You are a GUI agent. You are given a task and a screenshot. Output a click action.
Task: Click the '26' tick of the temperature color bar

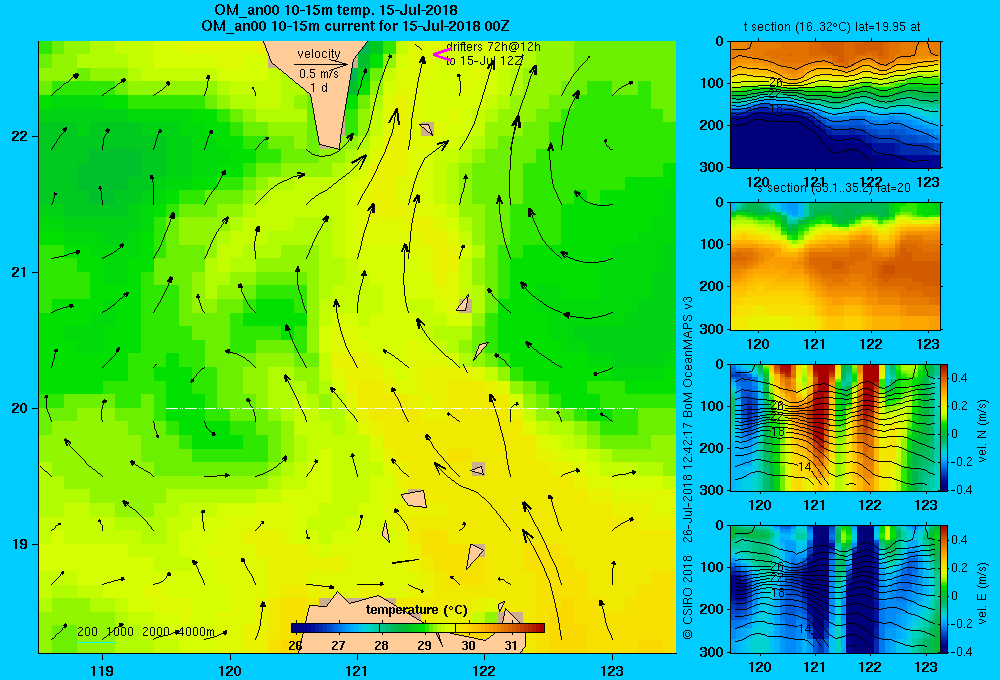point(295,646)
